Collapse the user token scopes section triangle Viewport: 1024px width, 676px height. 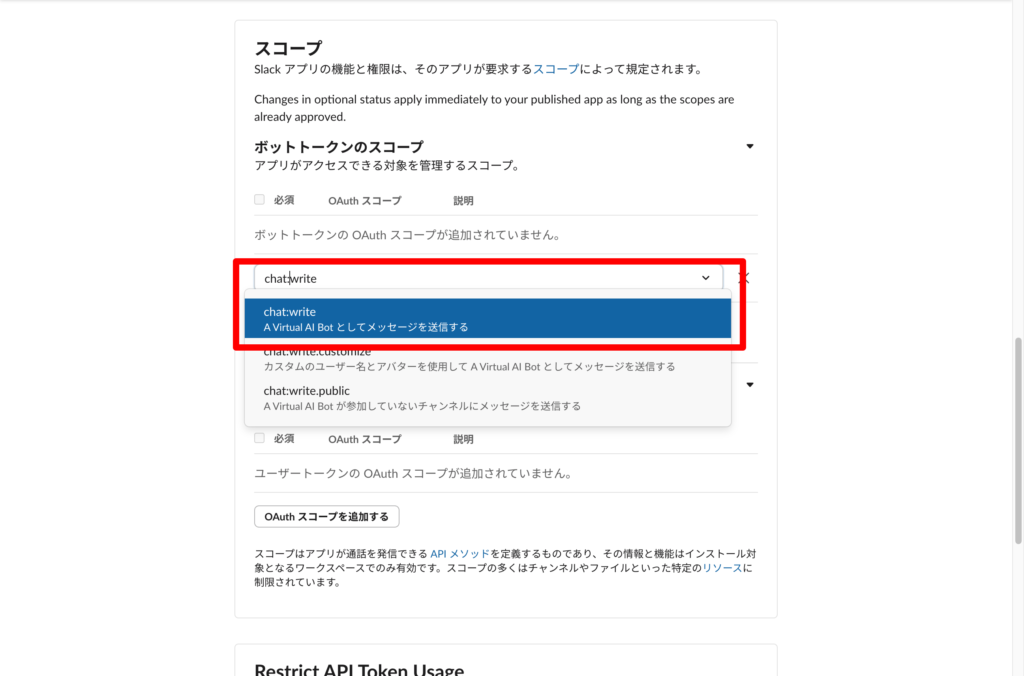[x=750, y=385]
